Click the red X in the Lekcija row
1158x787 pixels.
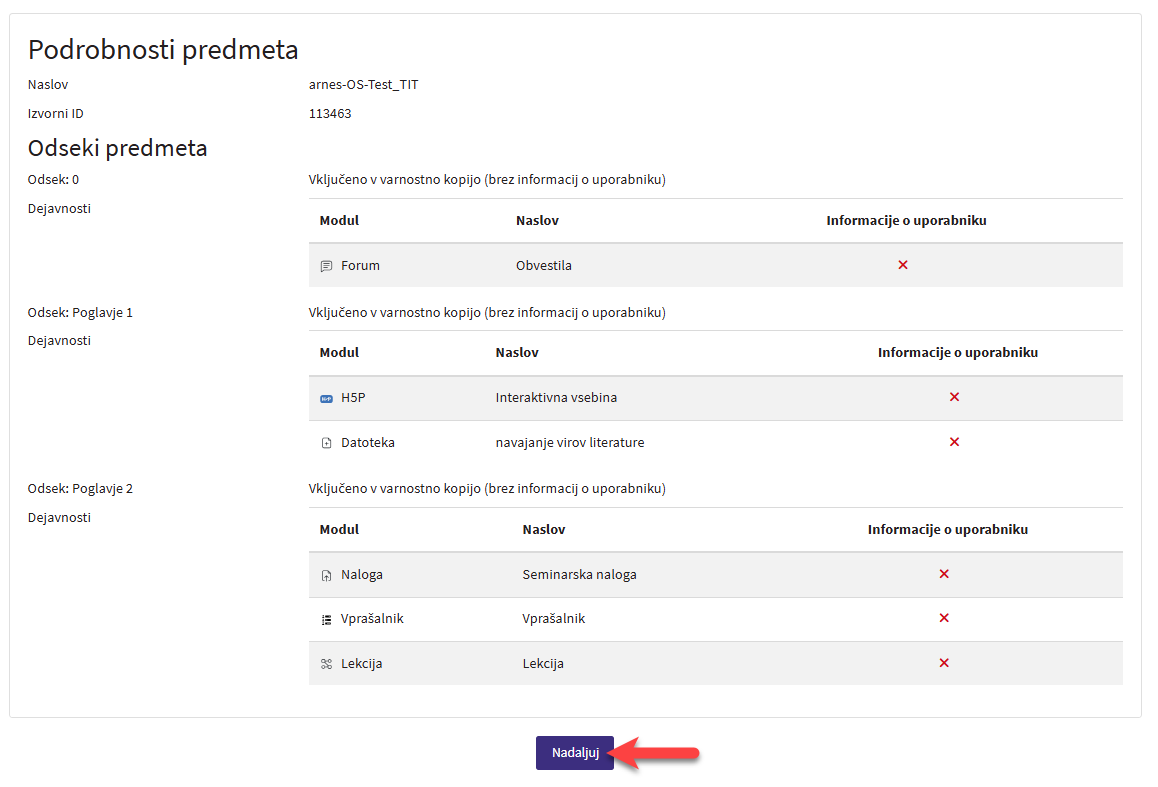pos(944,663)
